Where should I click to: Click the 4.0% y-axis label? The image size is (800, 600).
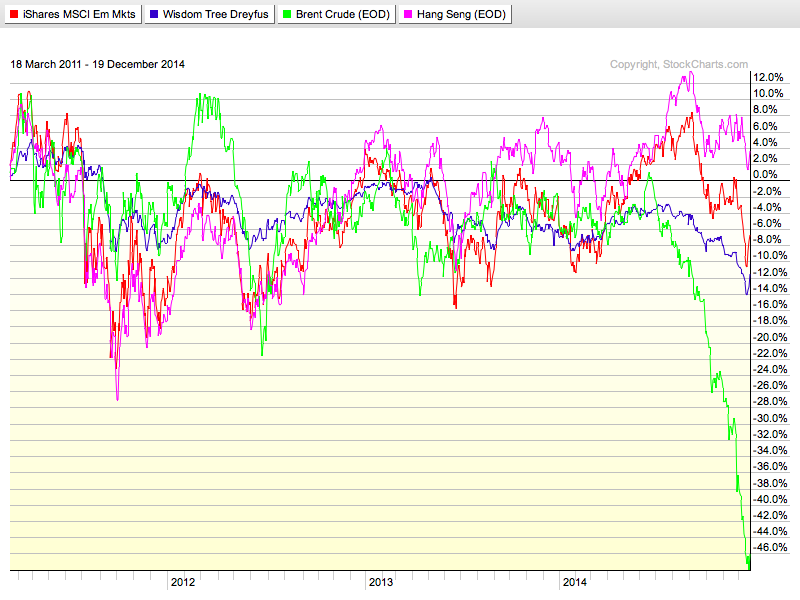tap(765, 142)
